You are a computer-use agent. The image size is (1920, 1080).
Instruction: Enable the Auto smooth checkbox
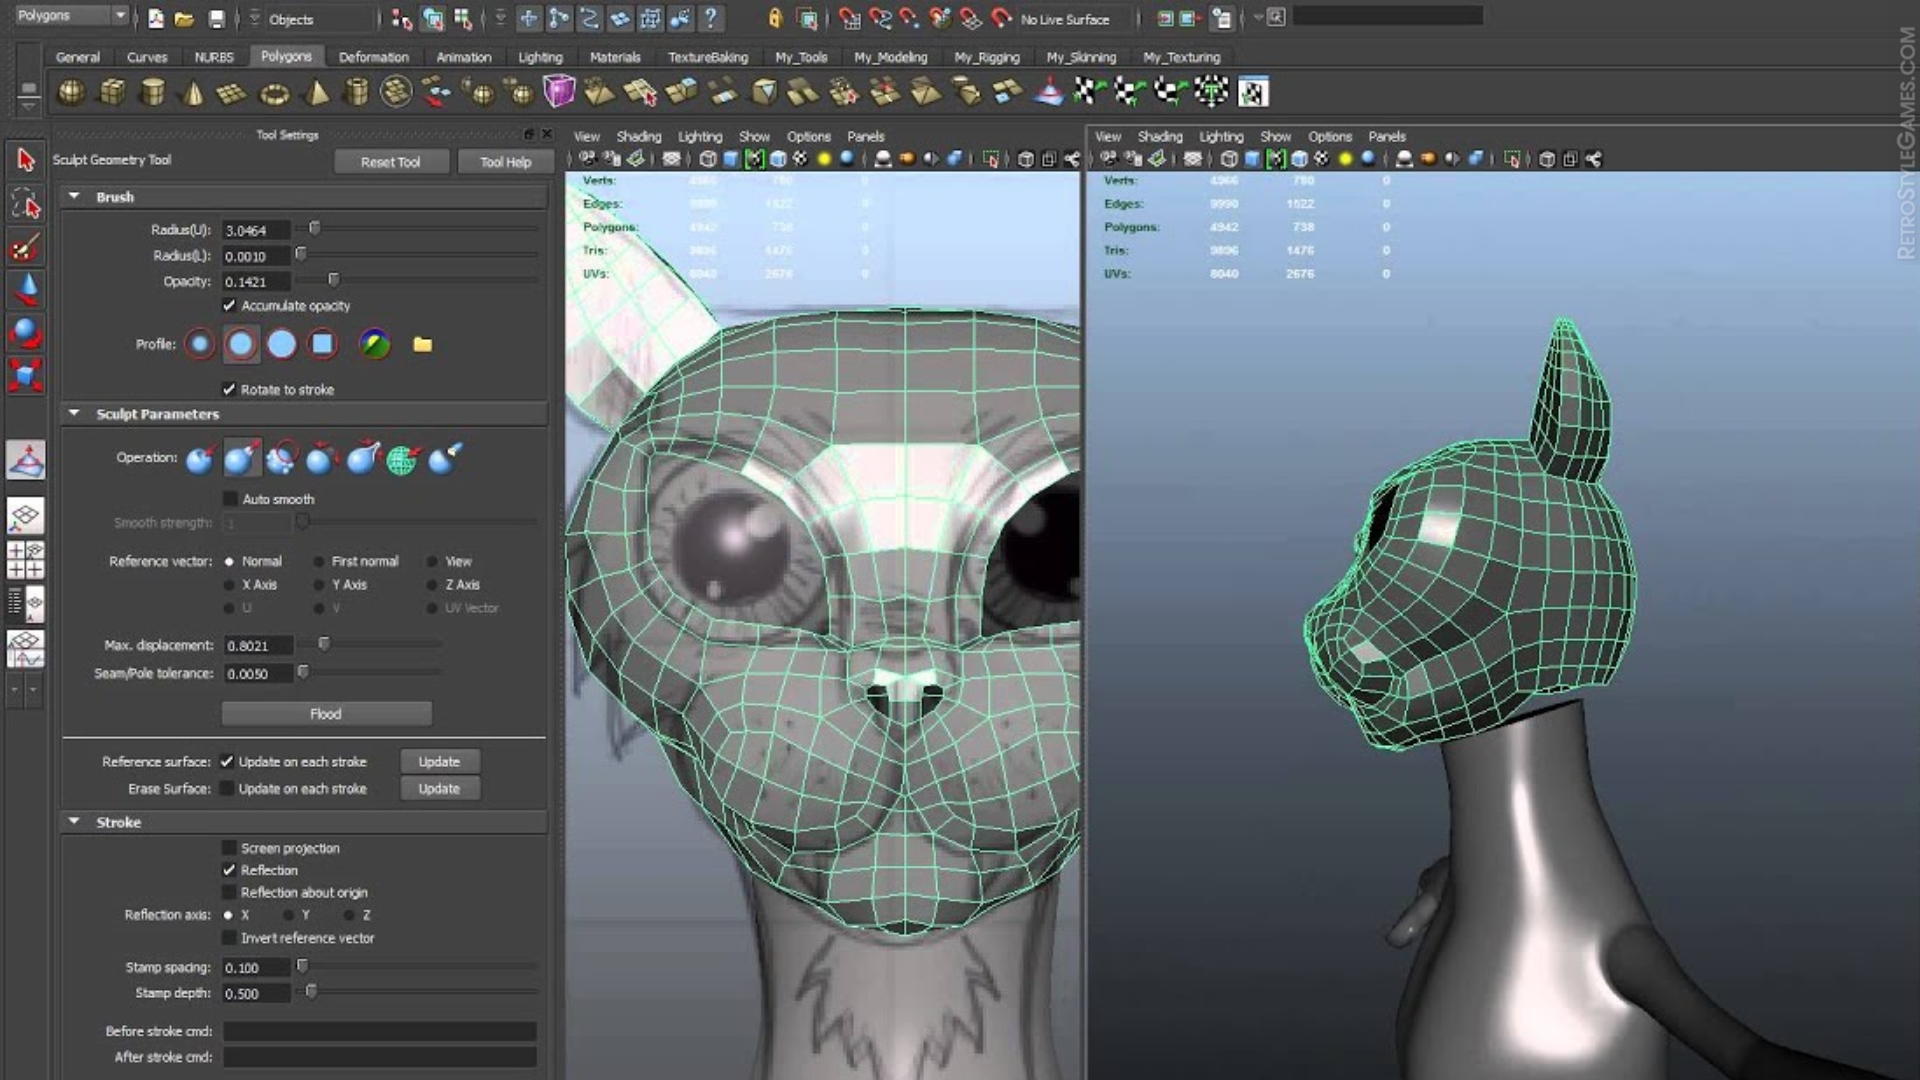(228, 499)
